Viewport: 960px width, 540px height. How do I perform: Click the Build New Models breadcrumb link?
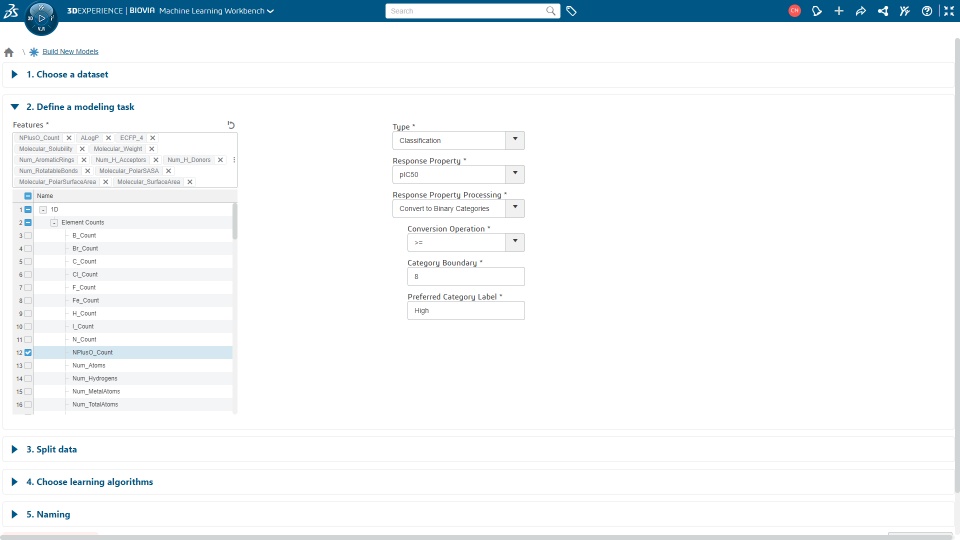coord(70,51)
